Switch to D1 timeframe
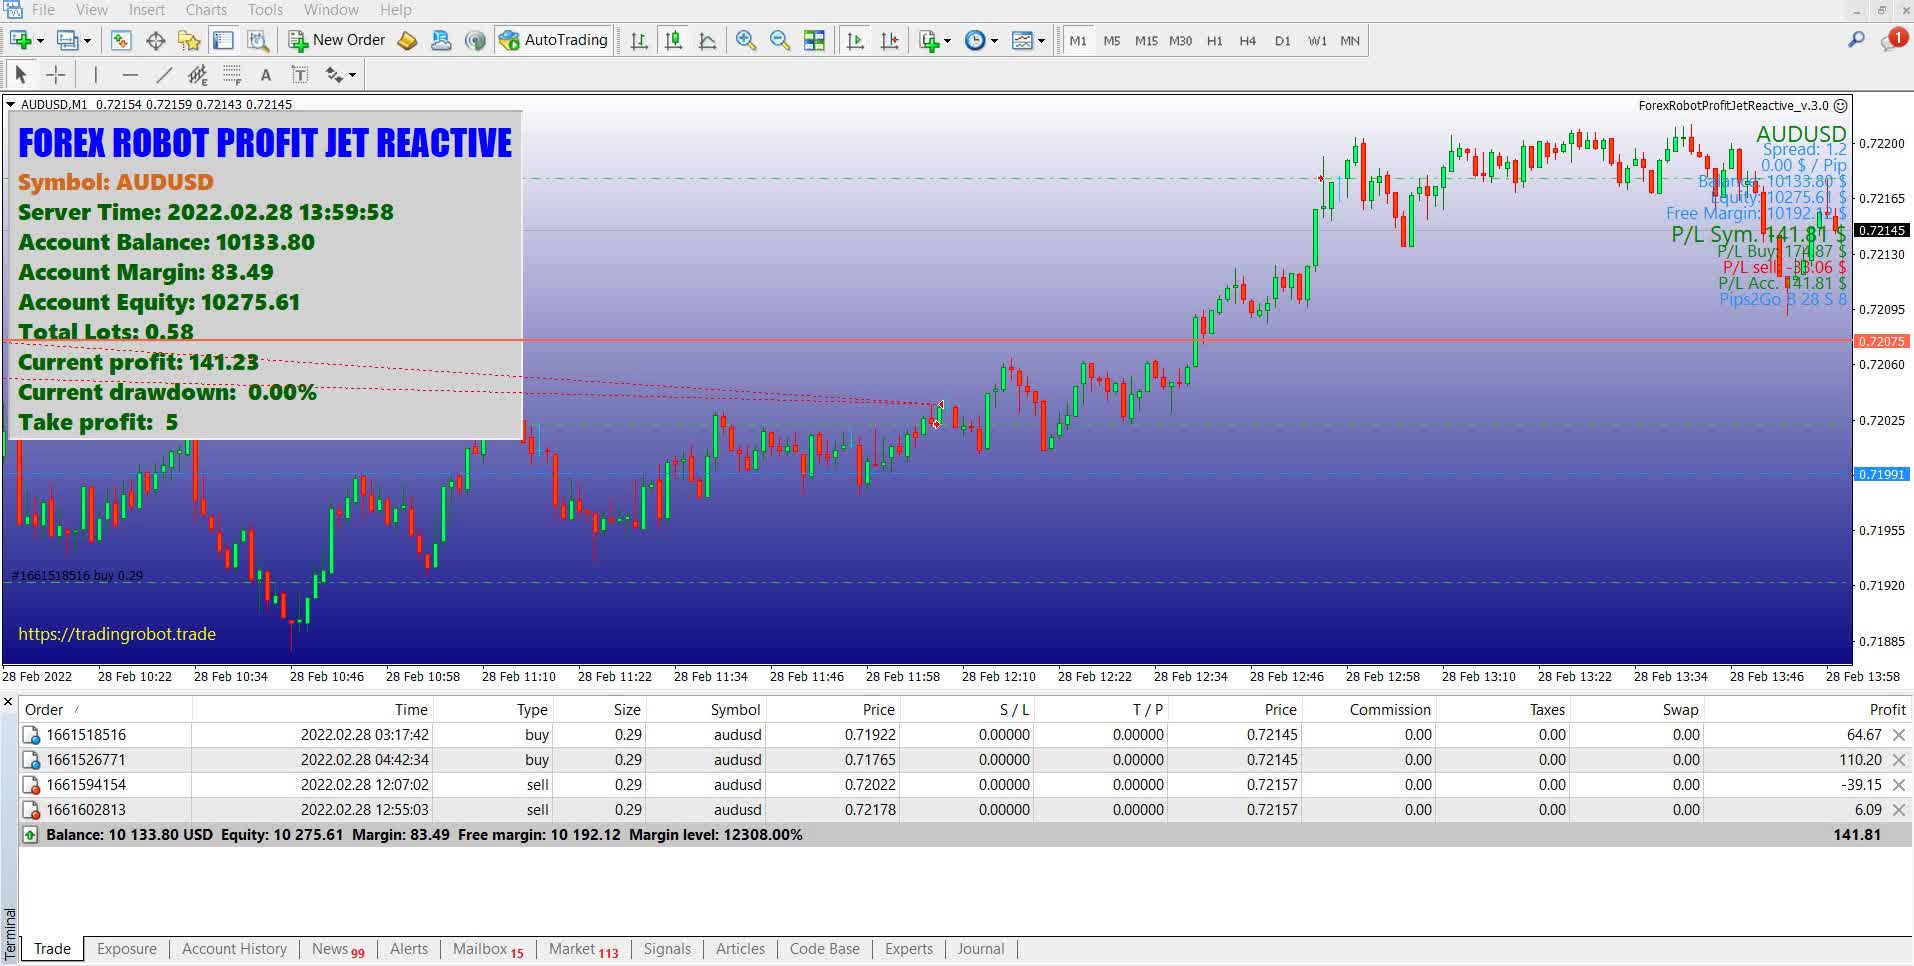Viewport: 1914px width, 966px height. point(1282,41)
